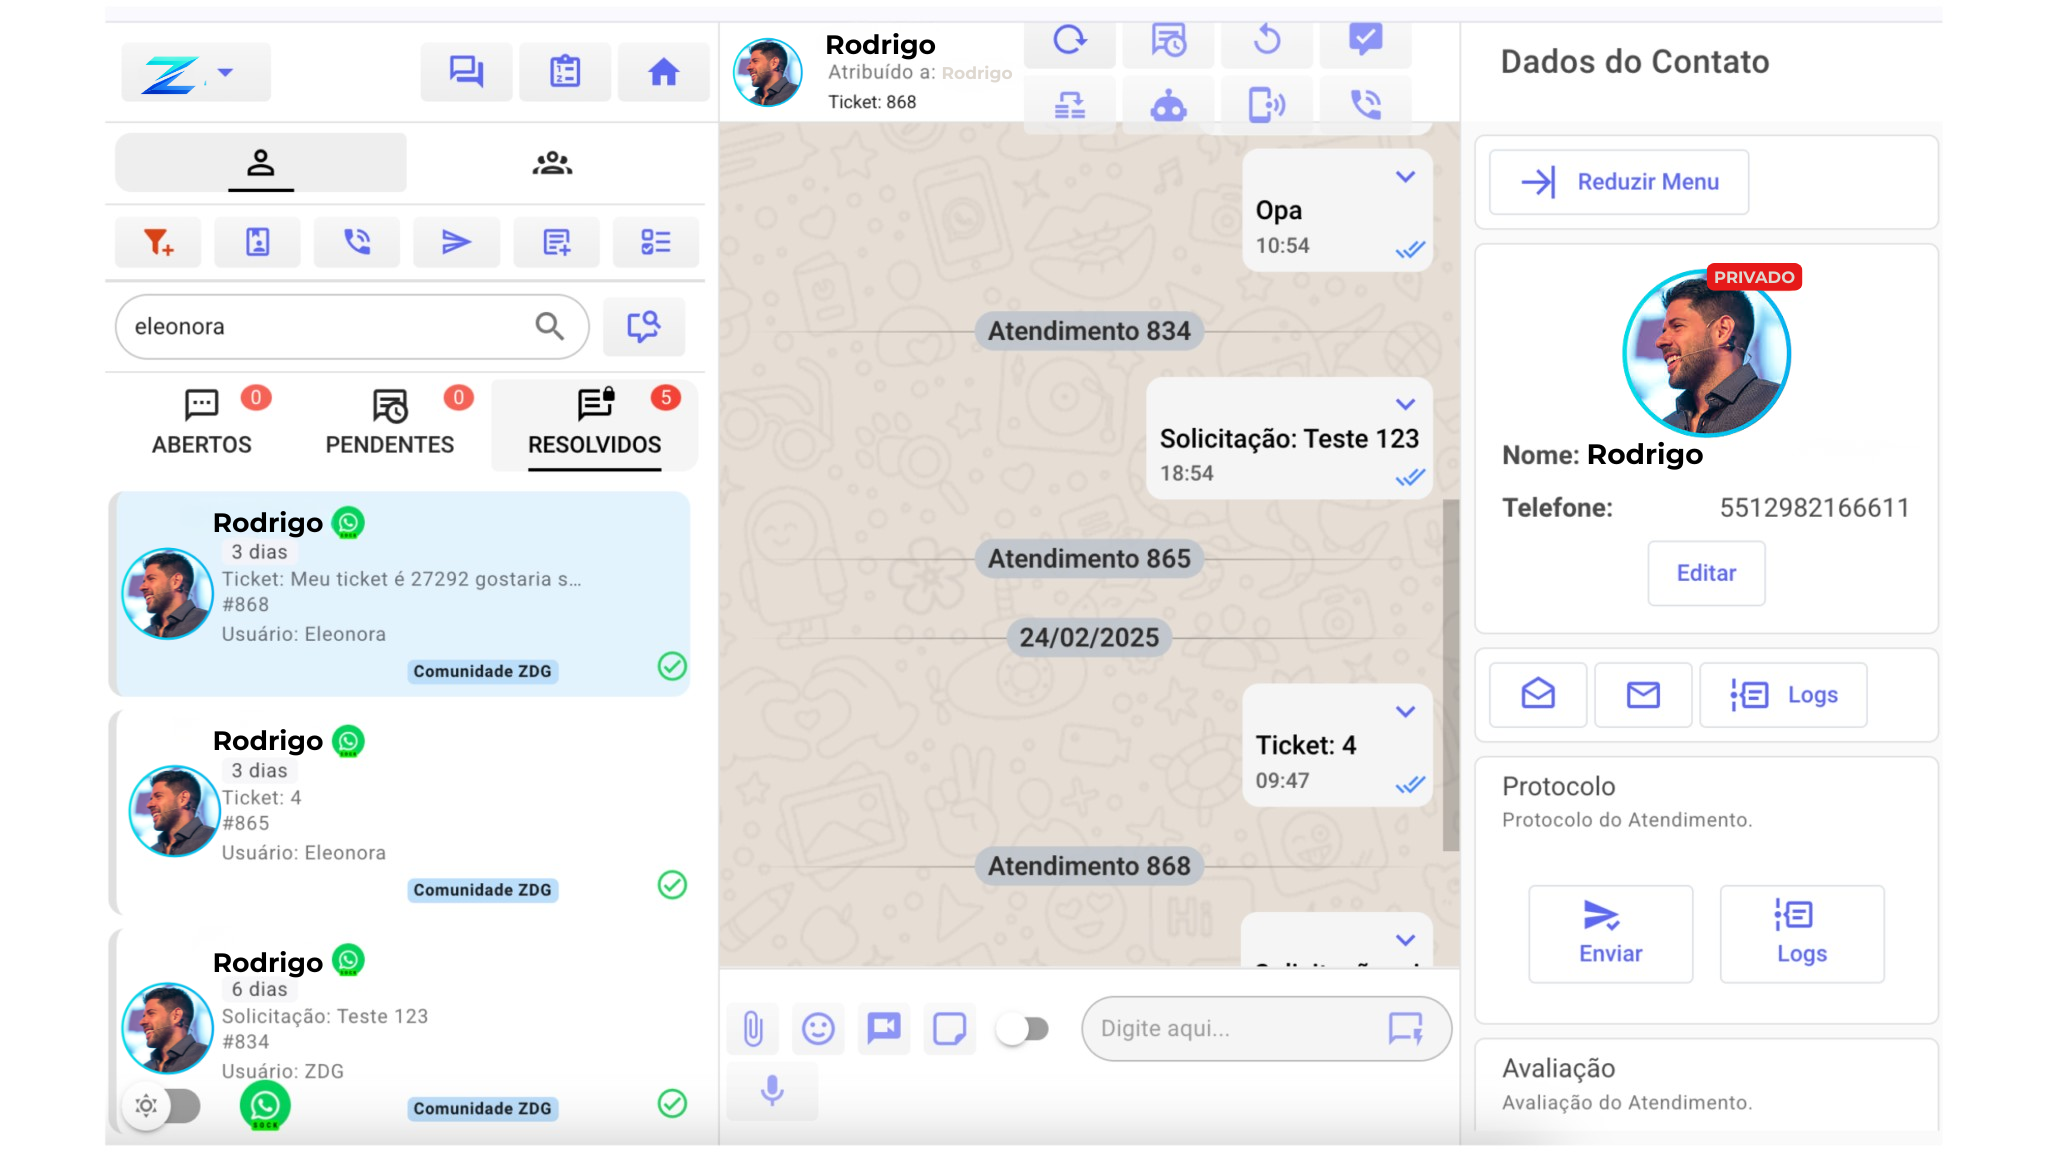The image size is (2048, 1152).
Task: Click the robot chatbot icon in the header
Action: 1168,105
